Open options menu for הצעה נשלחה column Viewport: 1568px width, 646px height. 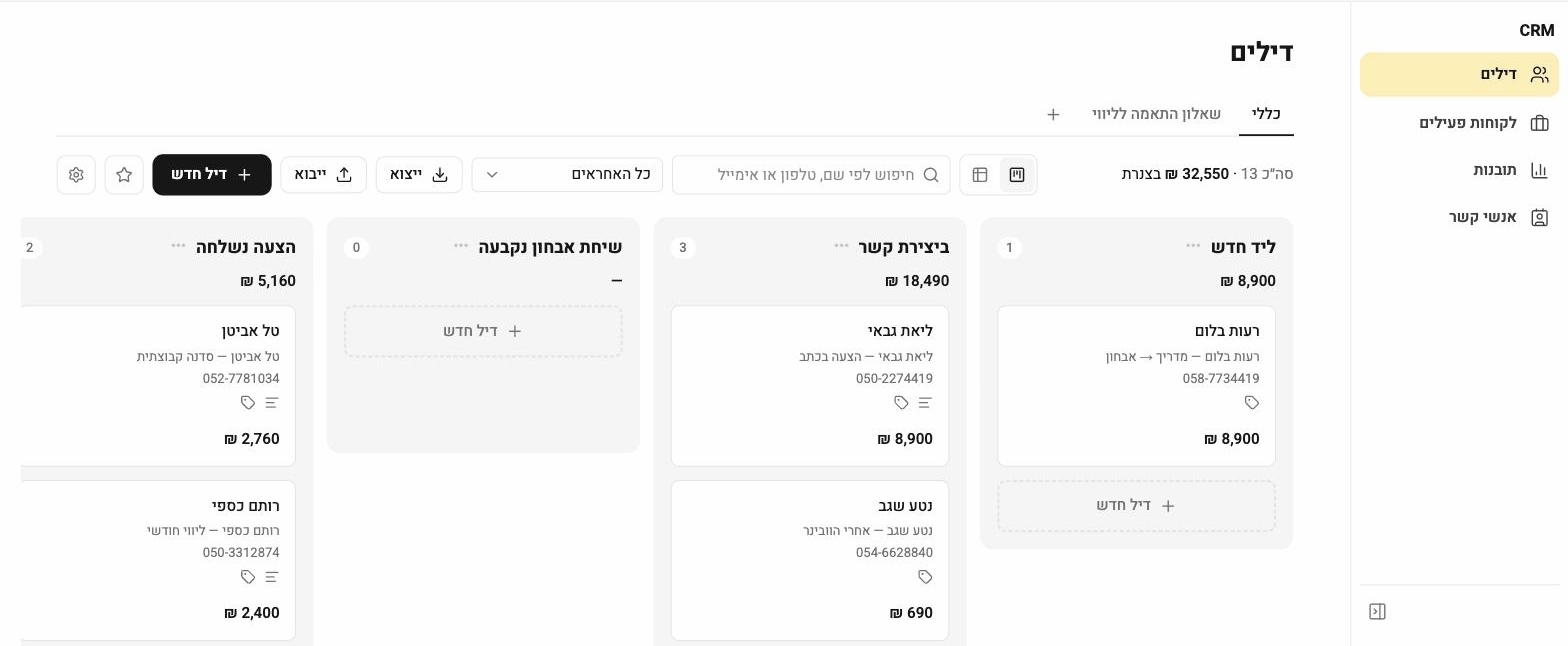(x=178, y=246)
